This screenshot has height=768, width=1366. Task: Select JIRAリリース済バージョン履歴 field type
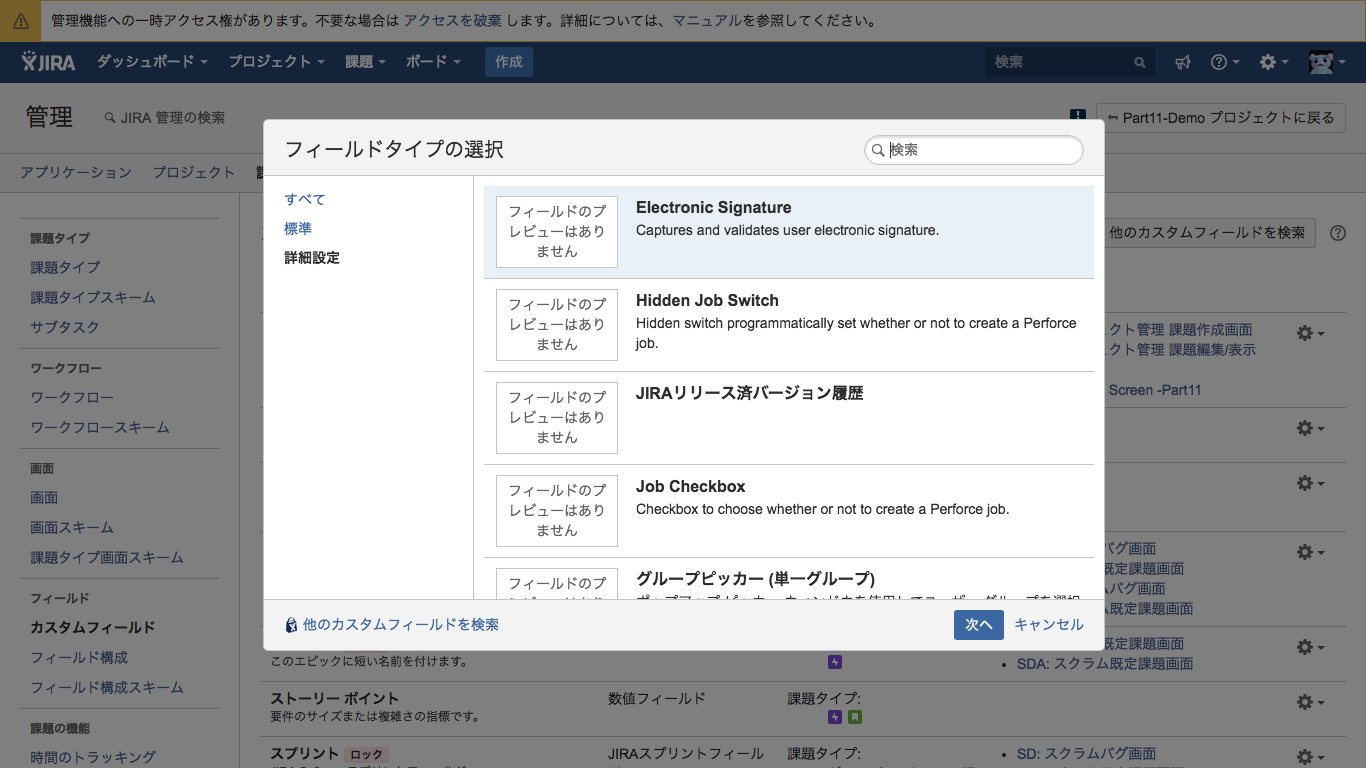789,418
